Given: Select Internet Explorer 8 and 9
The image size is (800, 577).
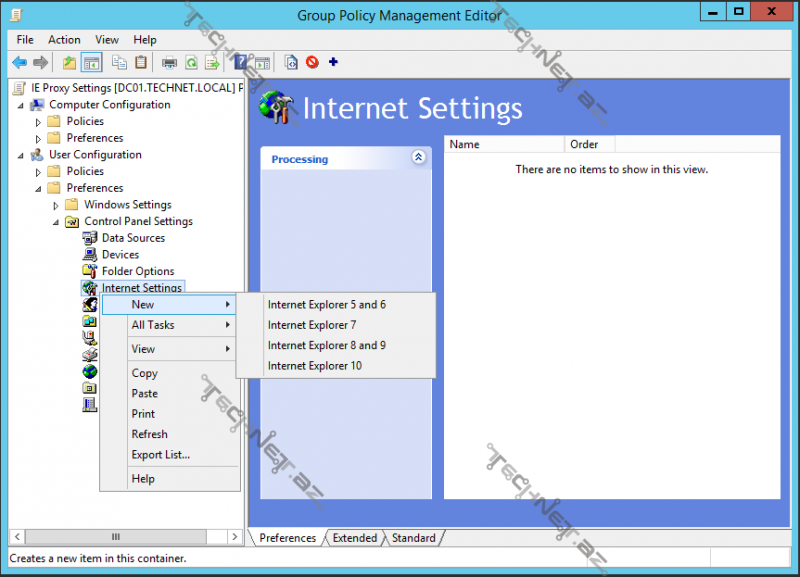Looking at the screenshot, I should (x=326, y=345).
